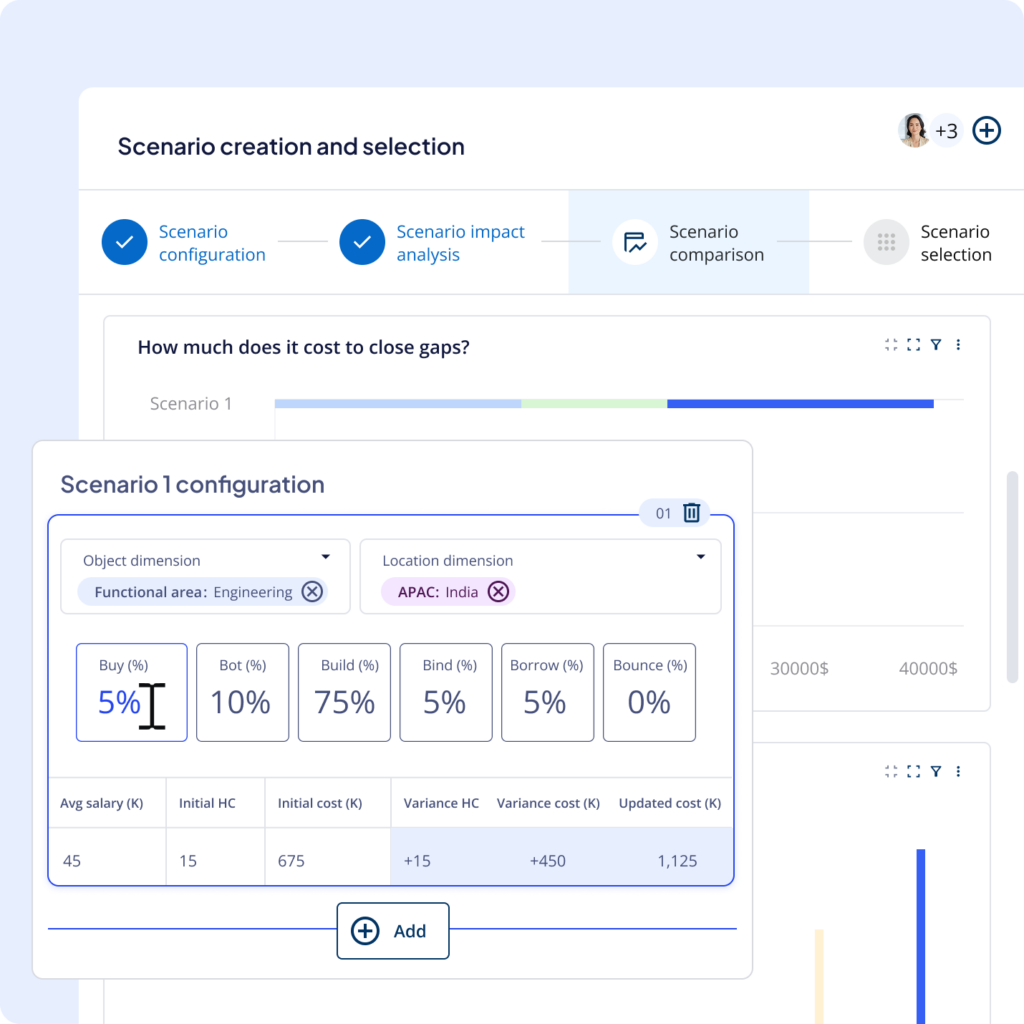The height and width of the screenshot is (1024, 1024).
Task: Remove the Functional area Engineering filter chip
Action: pos(311,591)
